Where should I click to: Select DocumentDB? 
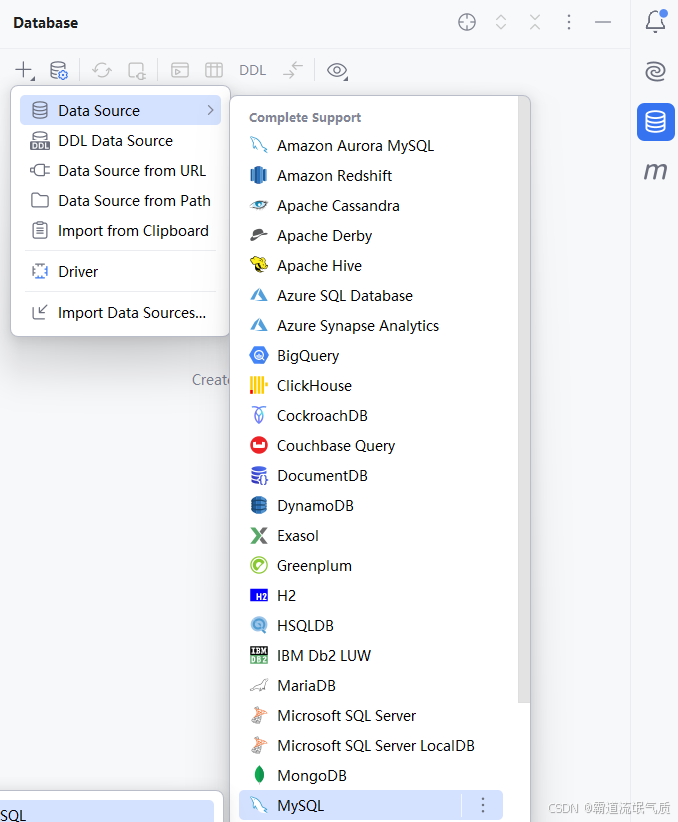[371, 475]
